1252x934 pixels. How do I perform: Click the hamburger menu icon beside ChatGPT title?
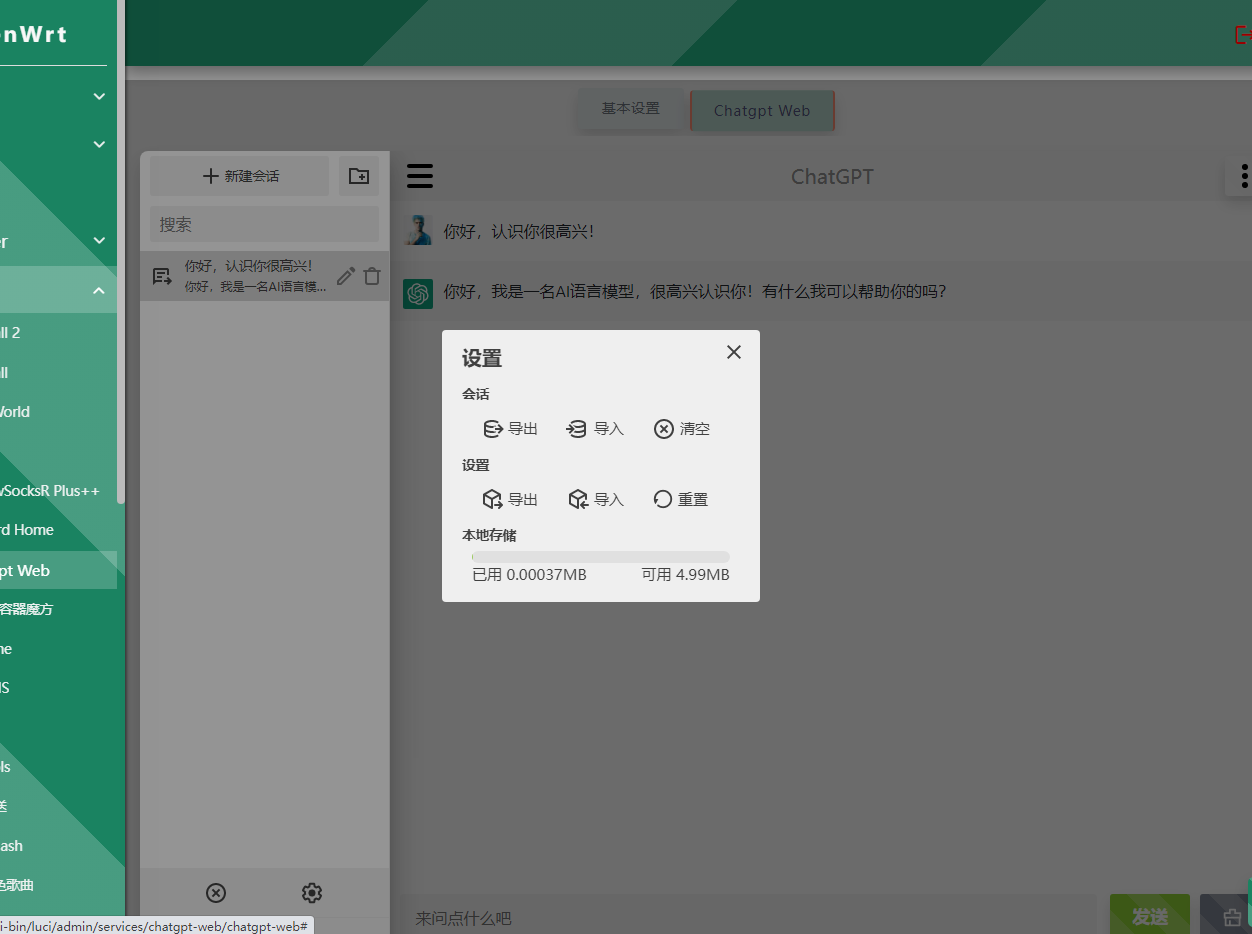click(x=420, y=176)
